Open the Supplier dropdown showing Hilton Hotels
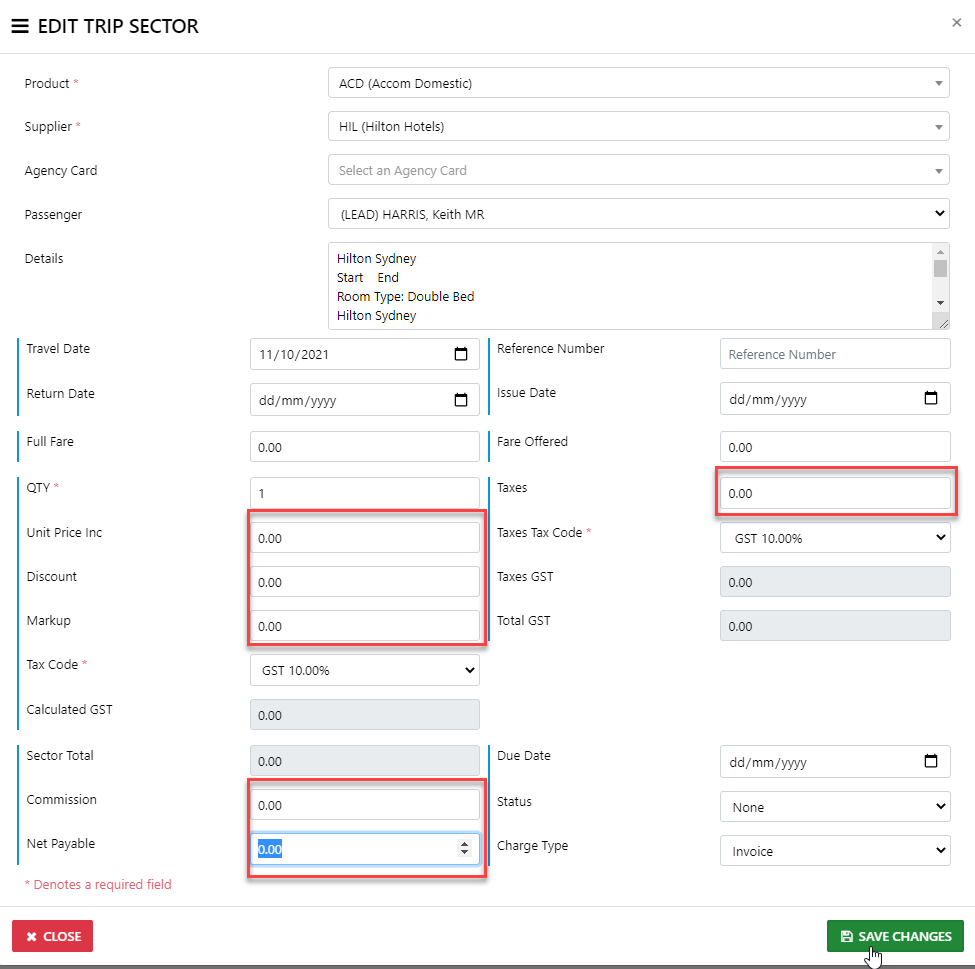The width and height of the screenshot is (975, 969). pyautogui.click(x=638, y=127)
